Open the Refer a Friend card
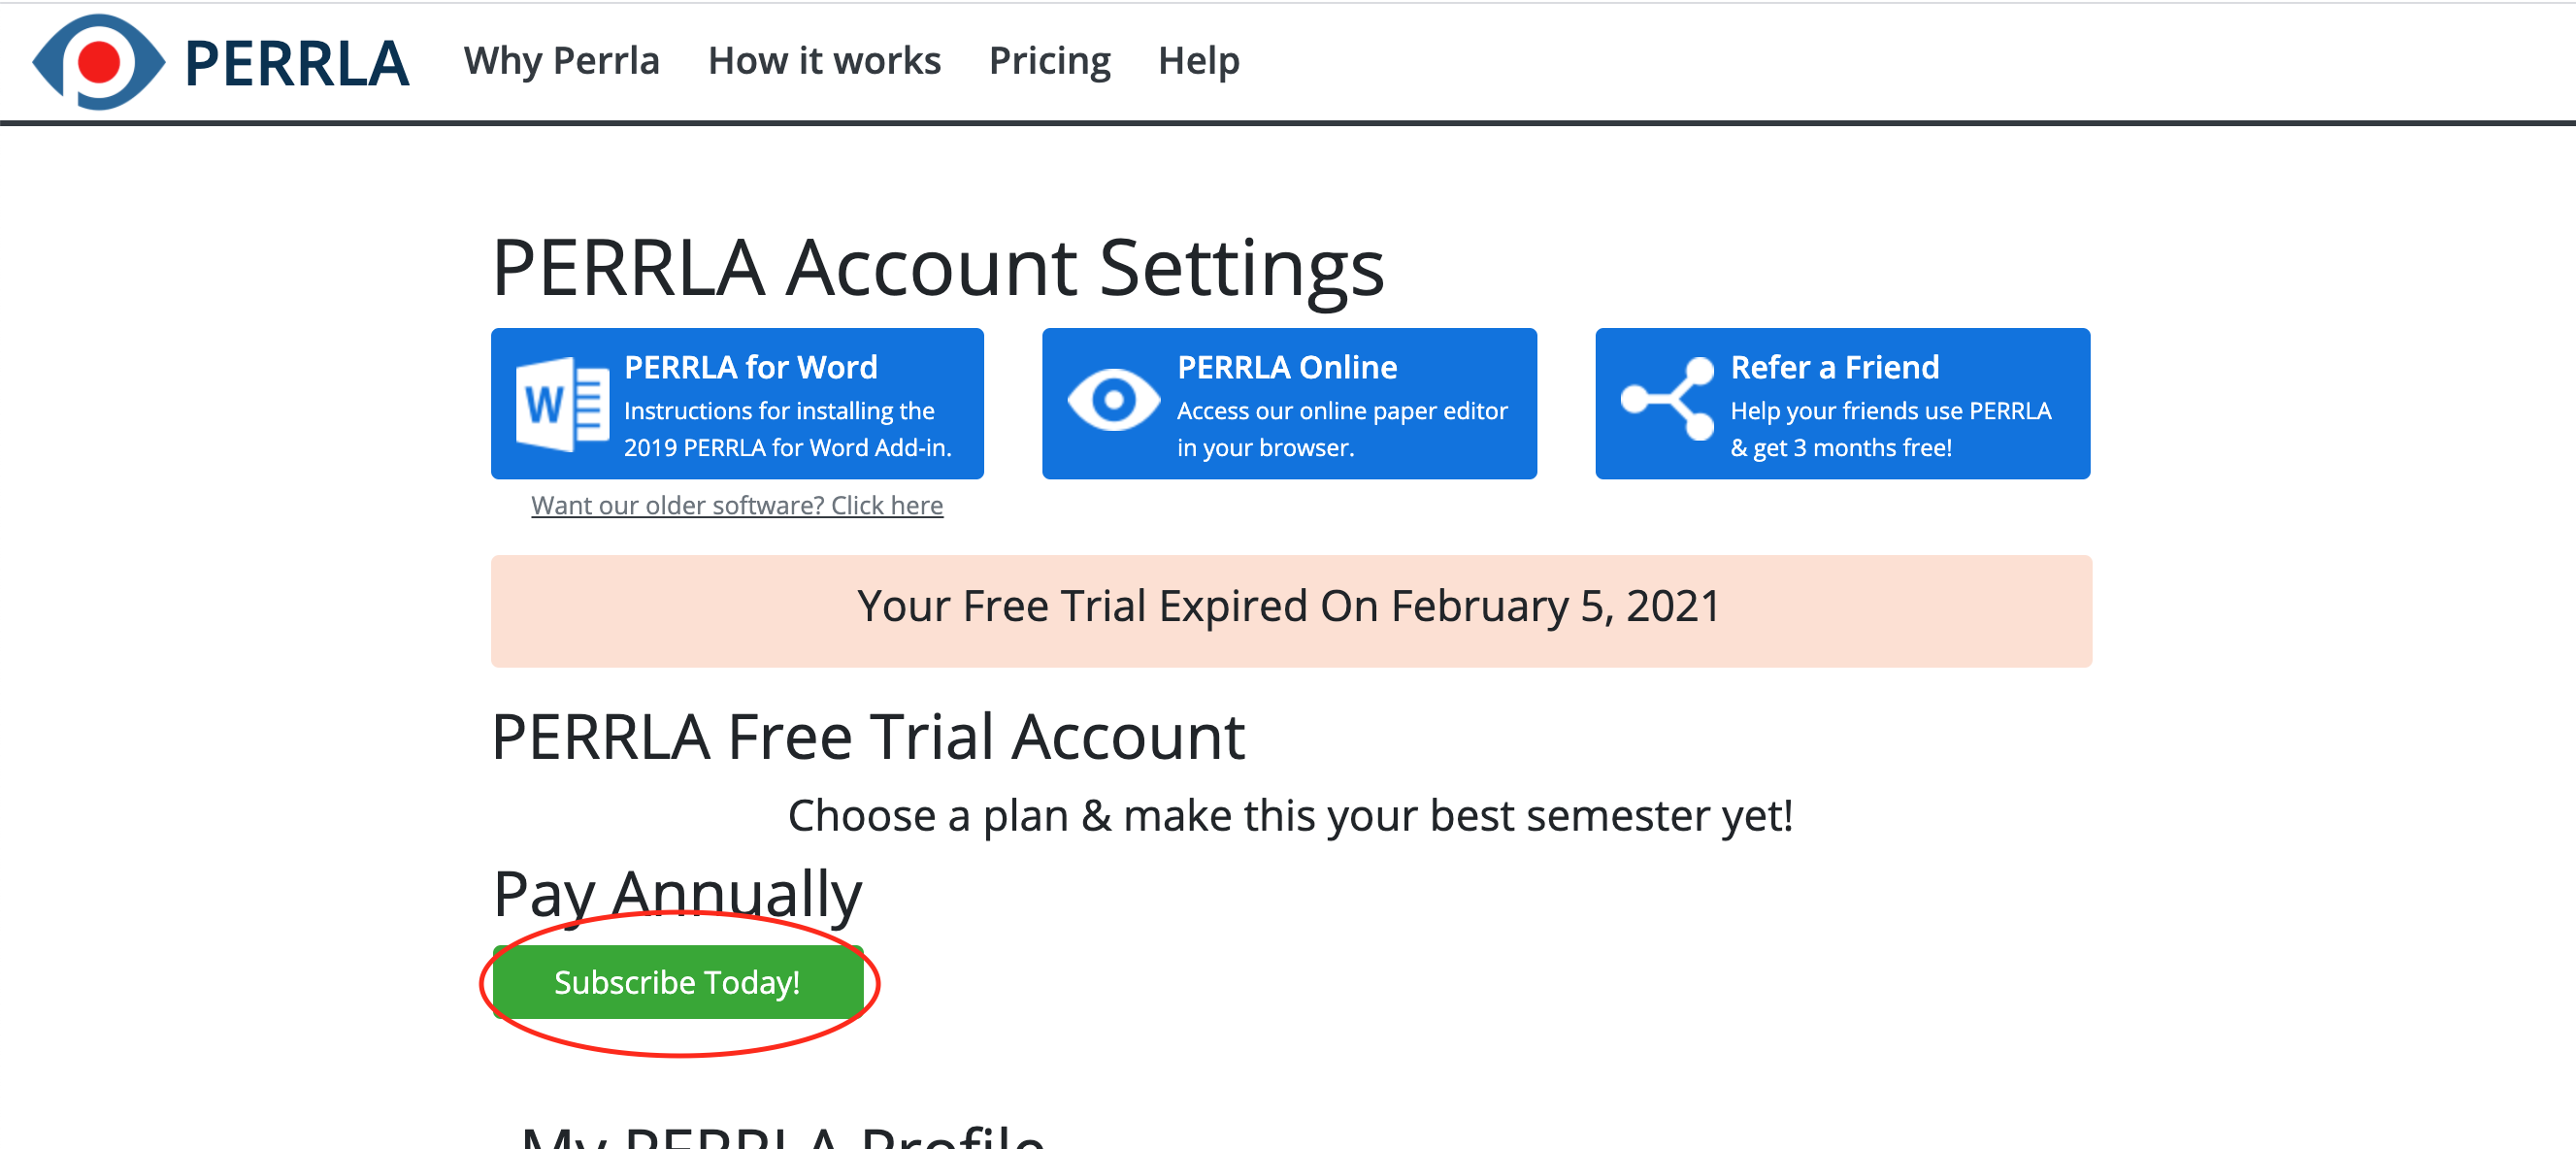 [1843, 404]
